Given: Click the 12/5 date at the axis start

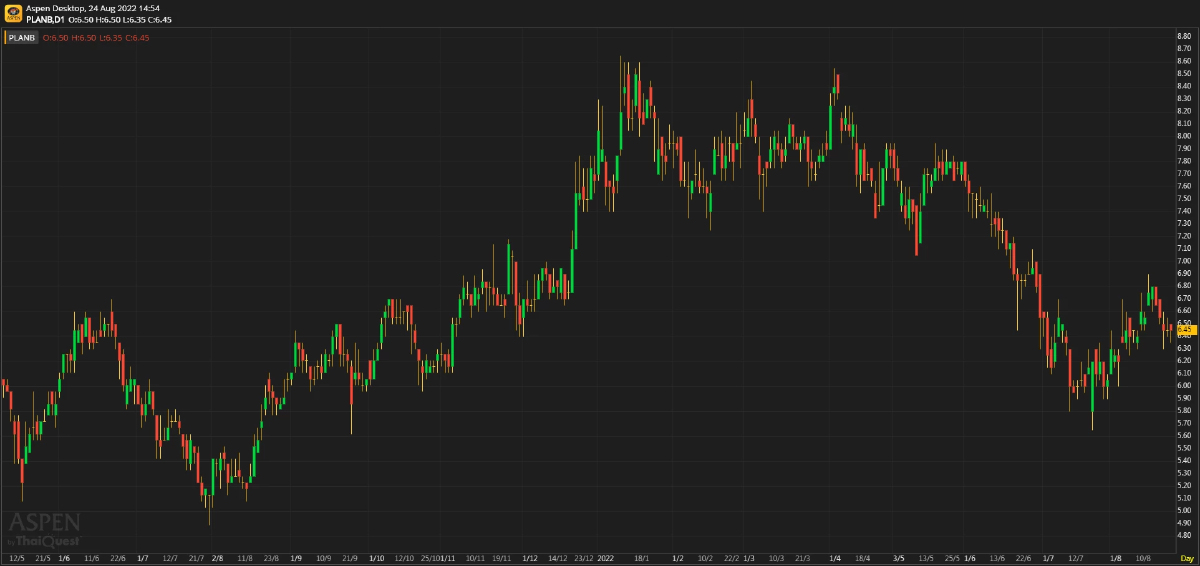Looking at the screenshot, I should click(x=17, y=558).
